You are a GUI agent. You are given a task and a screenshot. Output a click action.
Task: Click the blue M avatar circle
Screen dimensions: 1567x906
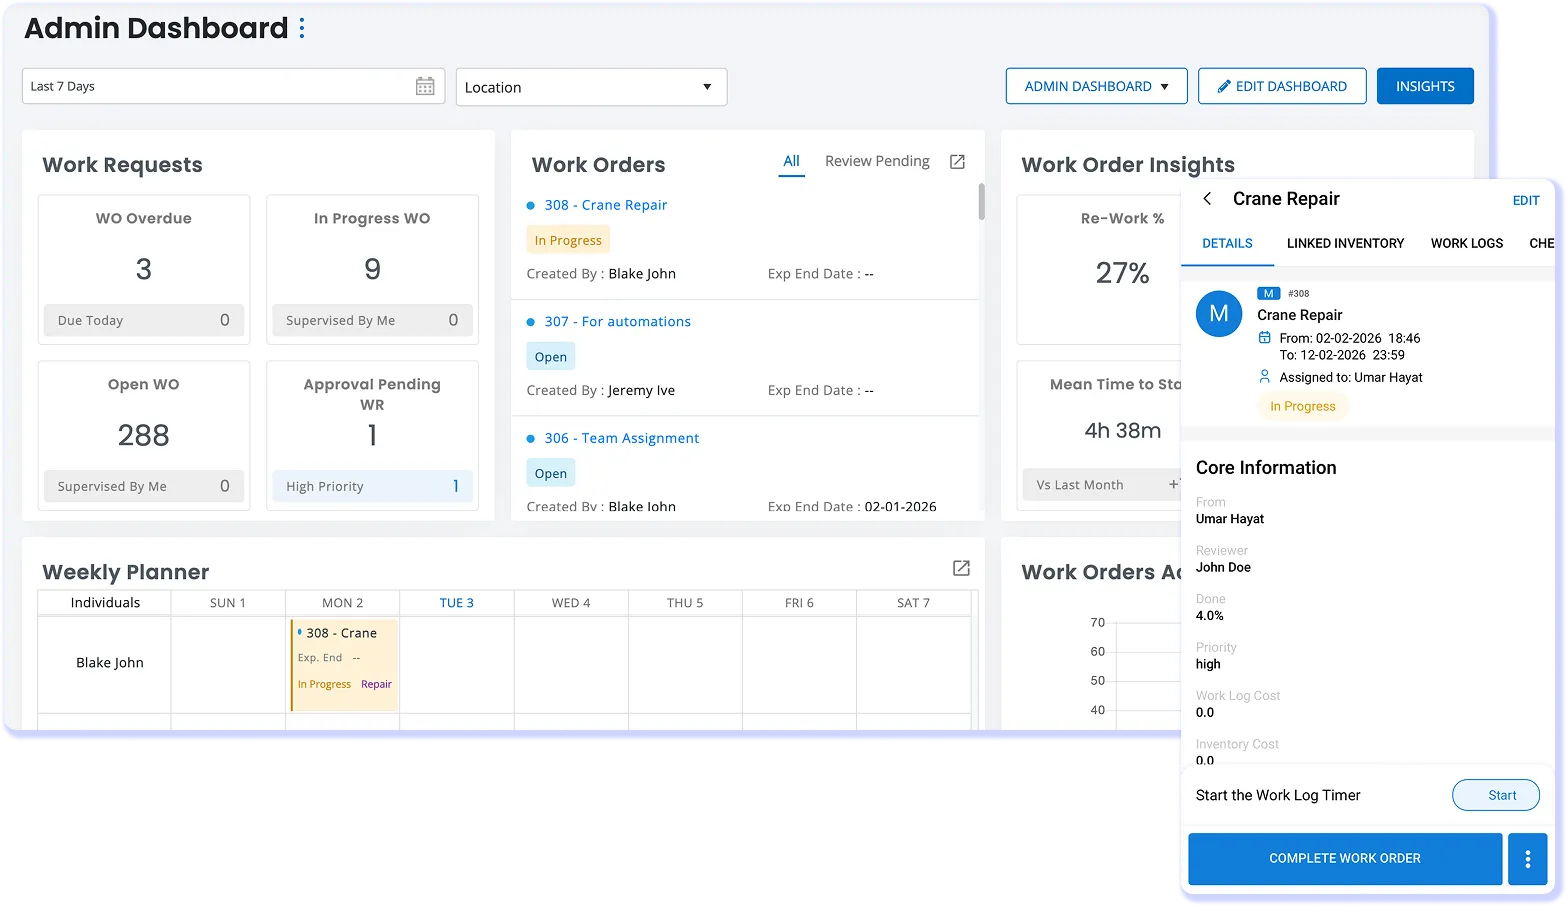coord(1219,314)
